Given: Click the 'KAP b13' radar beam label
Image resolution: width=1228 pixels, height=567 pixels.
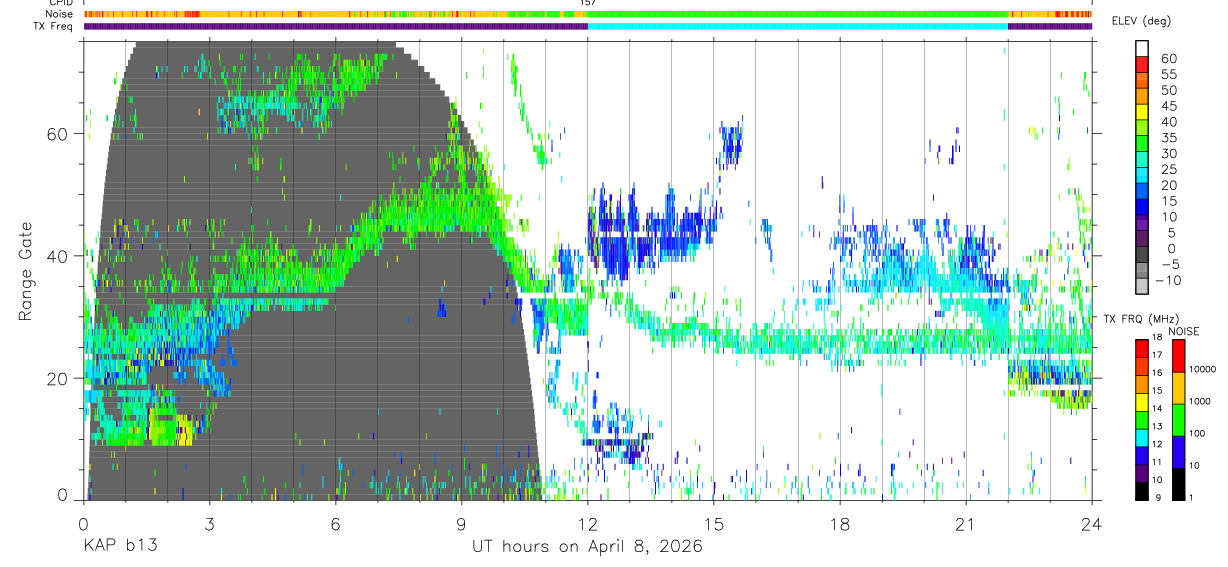Looking at the screenshot, I should [120, 547].
